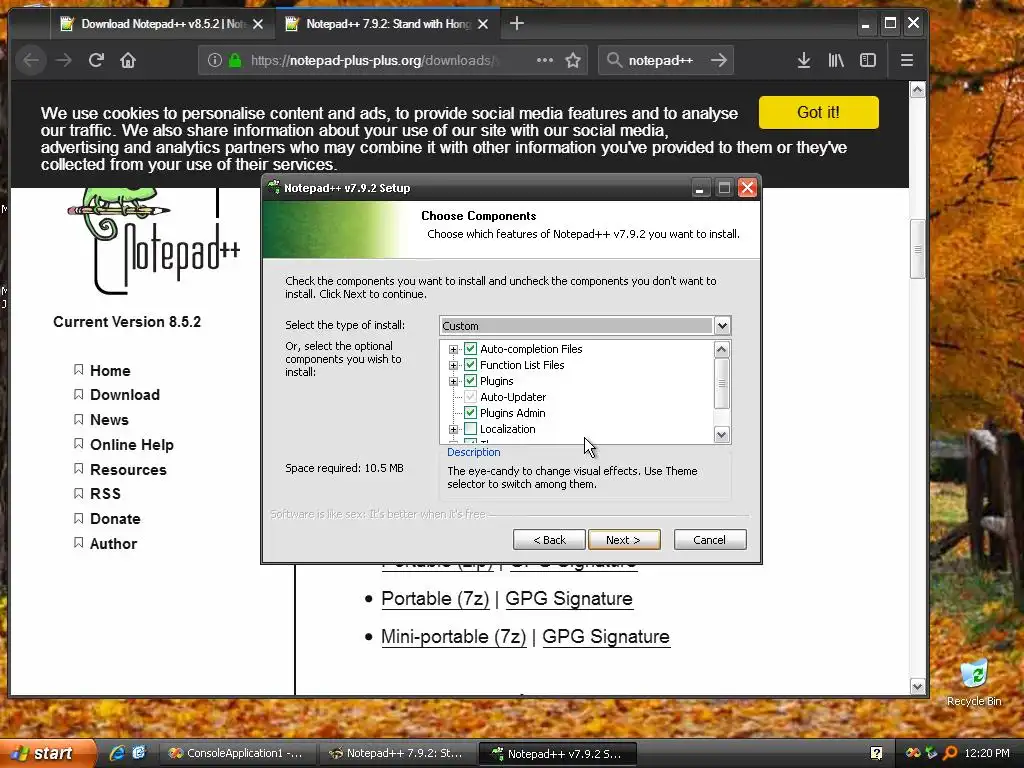Open the Home sidebar link
The image size is (1024, 768).
click(x=110, y=371)
